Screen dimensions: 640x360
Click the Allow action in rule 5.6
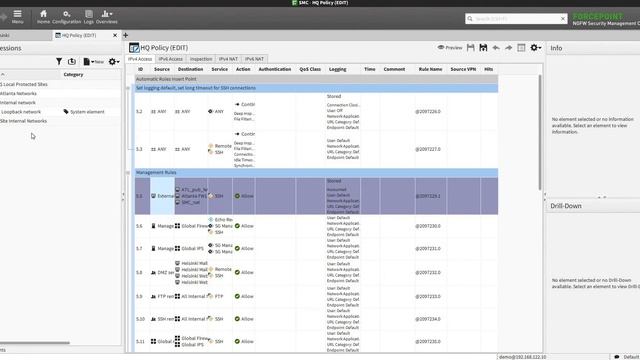click(x=244, y=226)
